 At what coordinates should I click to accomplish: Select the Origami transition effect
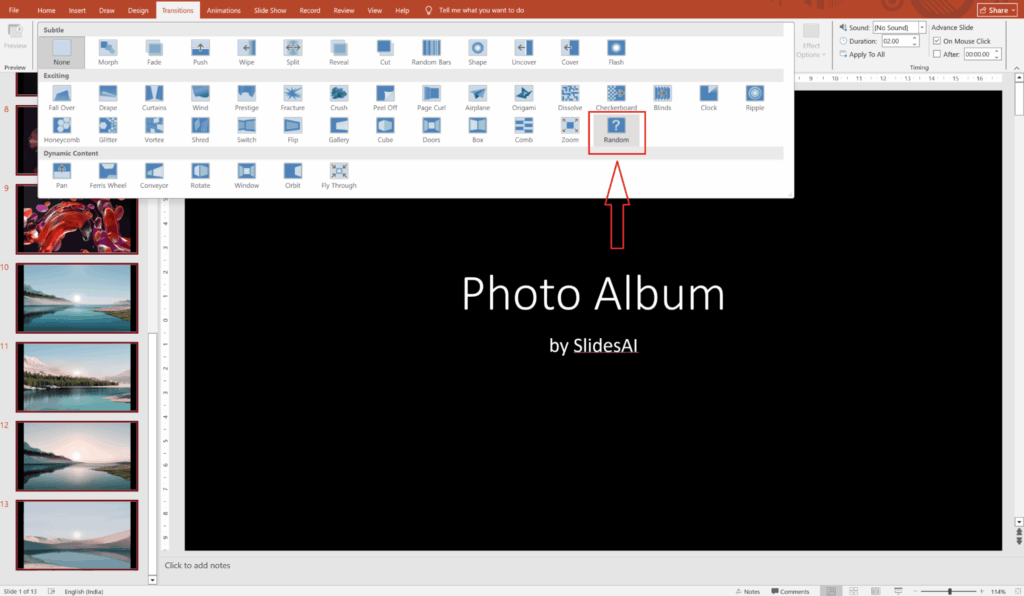(524, 97)
